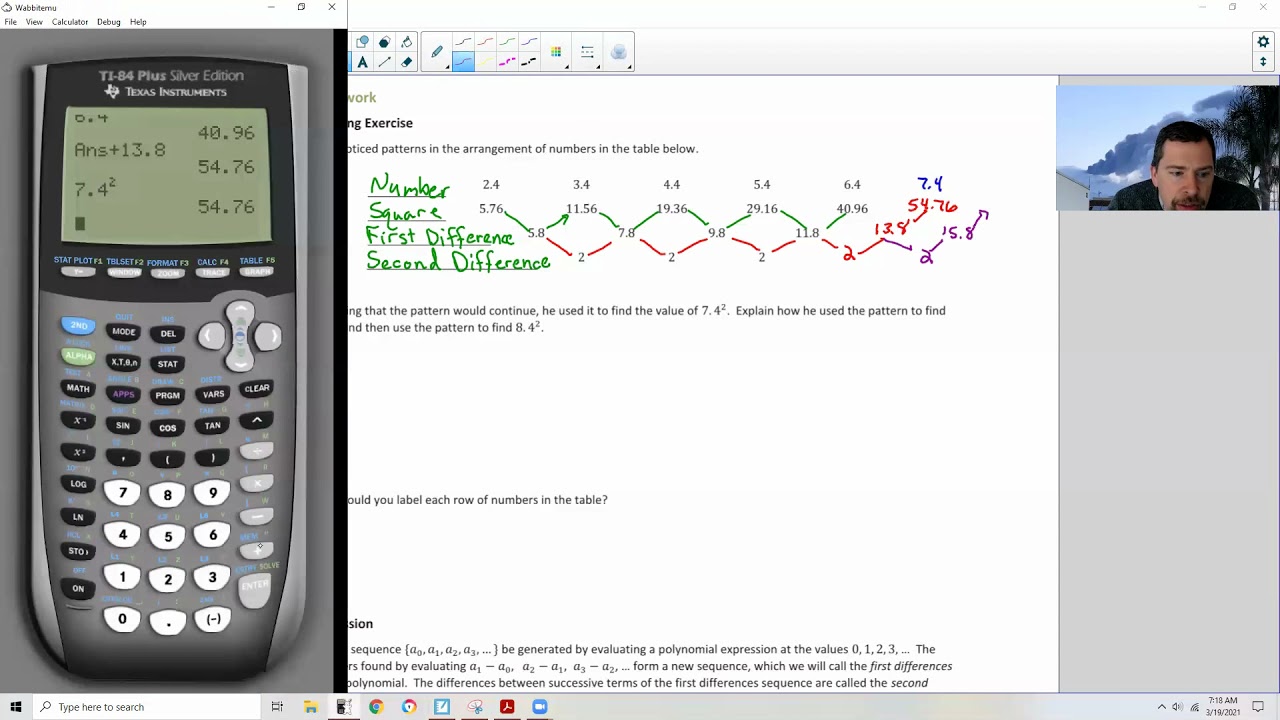Choose the top-row purple pen style
1280x720 pixels.
pos(529,42)
